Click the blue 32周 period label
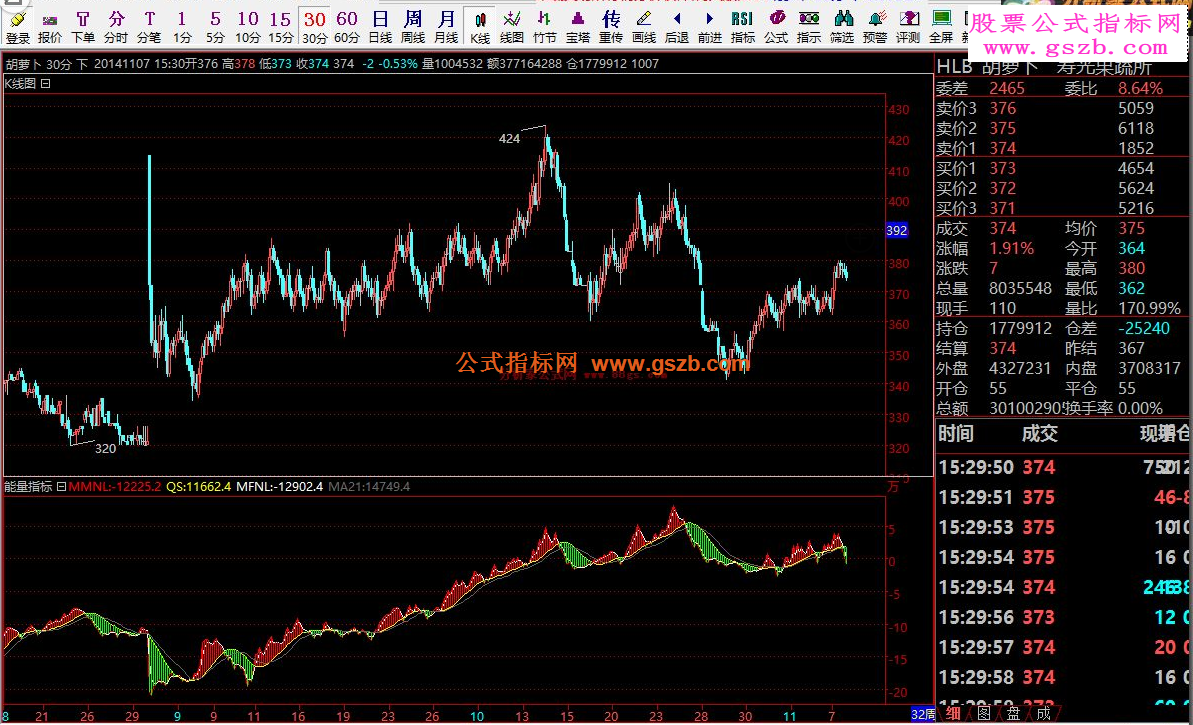Viewport: 1193px width, 725px height. pyautogui.click(x=923, y=714)
